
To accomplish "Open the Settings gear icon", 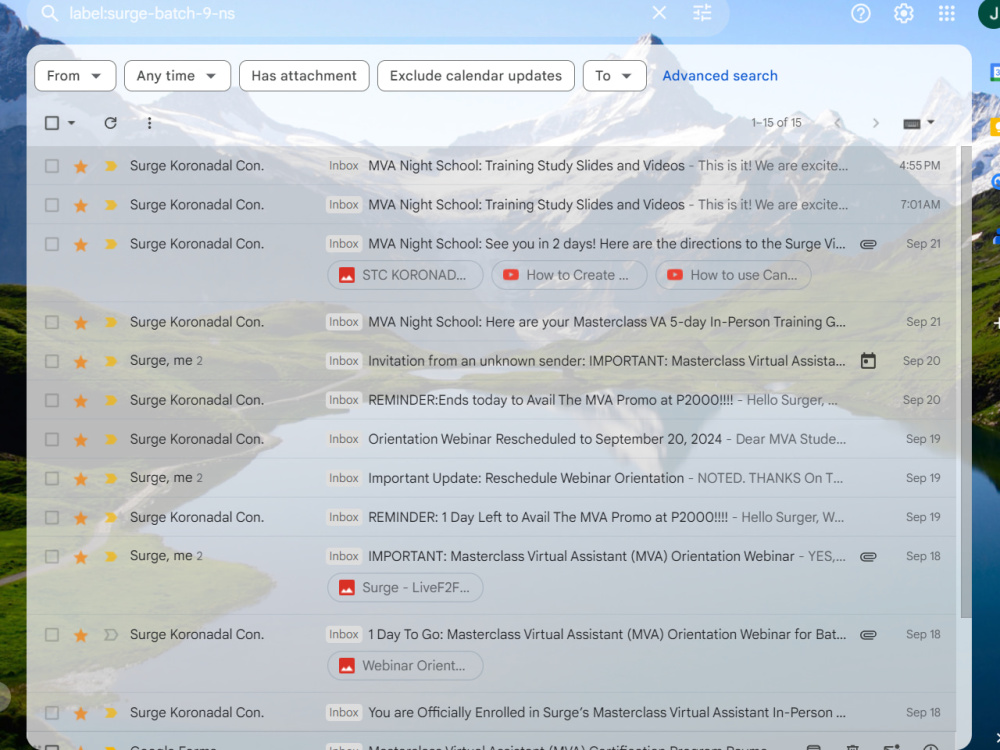I will 904,13.
